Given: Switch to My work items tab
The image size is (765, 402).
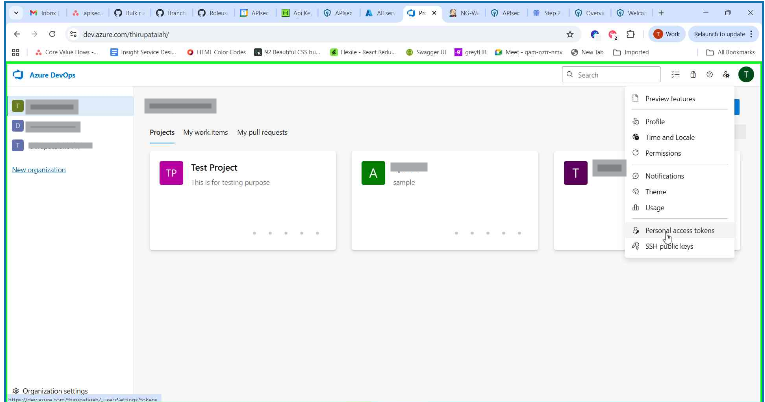Looking at the screenshot, I should (205, 132).
